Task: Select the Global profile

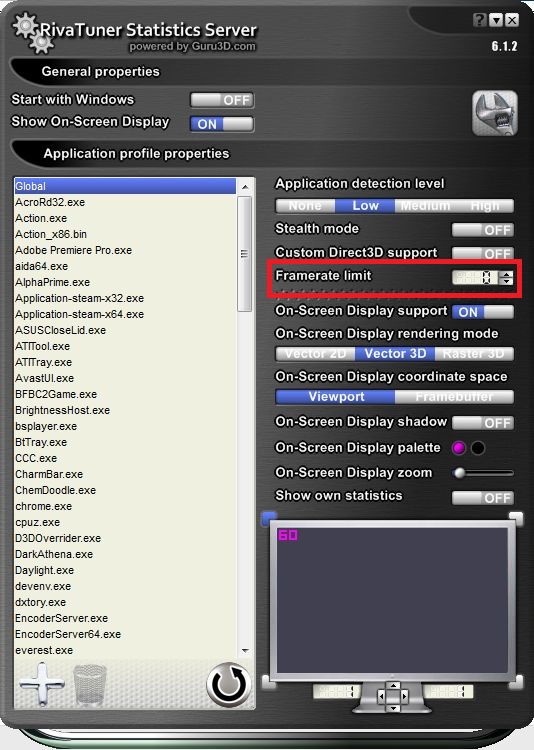Action: coord(125,186)
